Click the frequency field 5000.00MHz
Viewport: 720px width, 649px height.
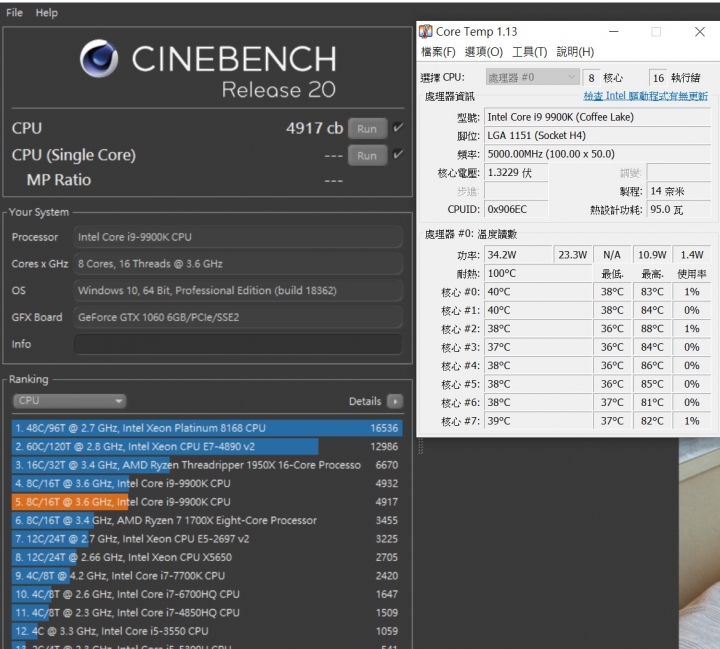[597, 154]
